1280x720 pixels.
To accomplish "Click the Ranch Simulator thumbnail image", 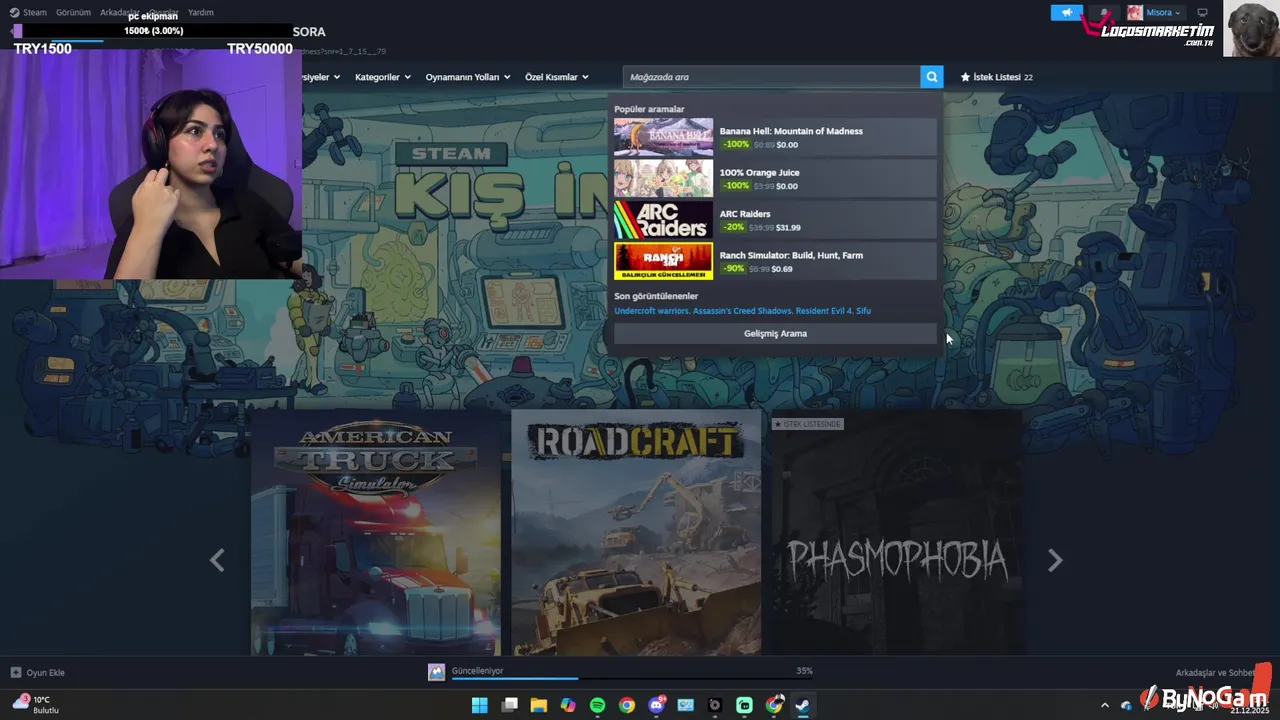I will 663,261.
